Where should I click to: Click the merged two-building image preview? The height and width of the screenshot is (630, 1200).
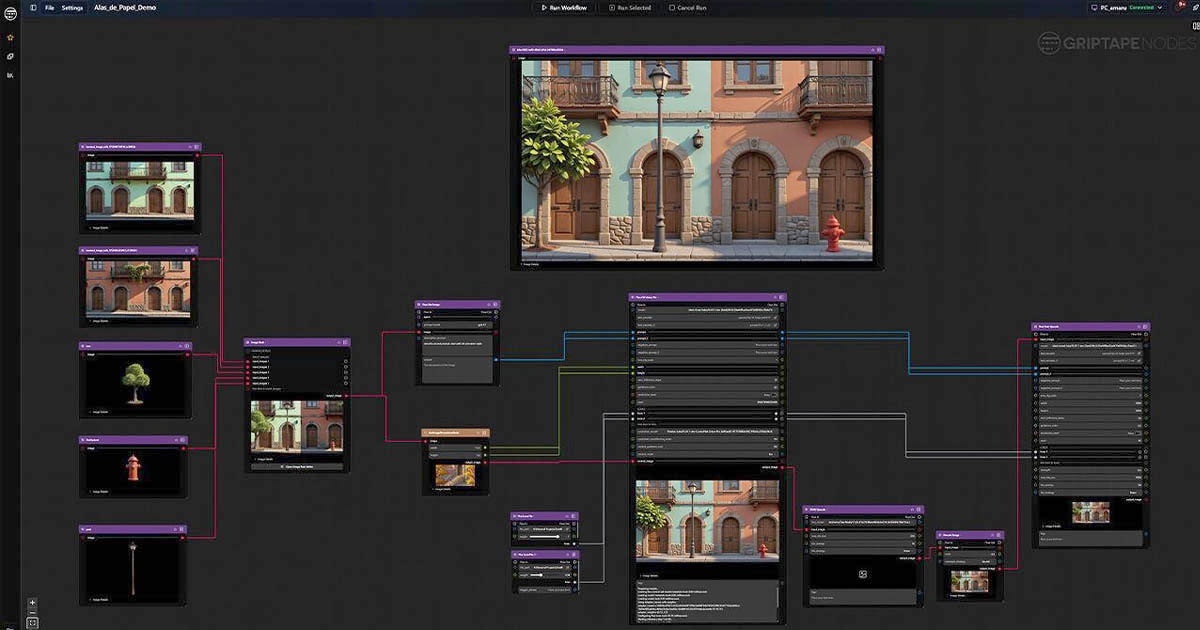[297, 426]
